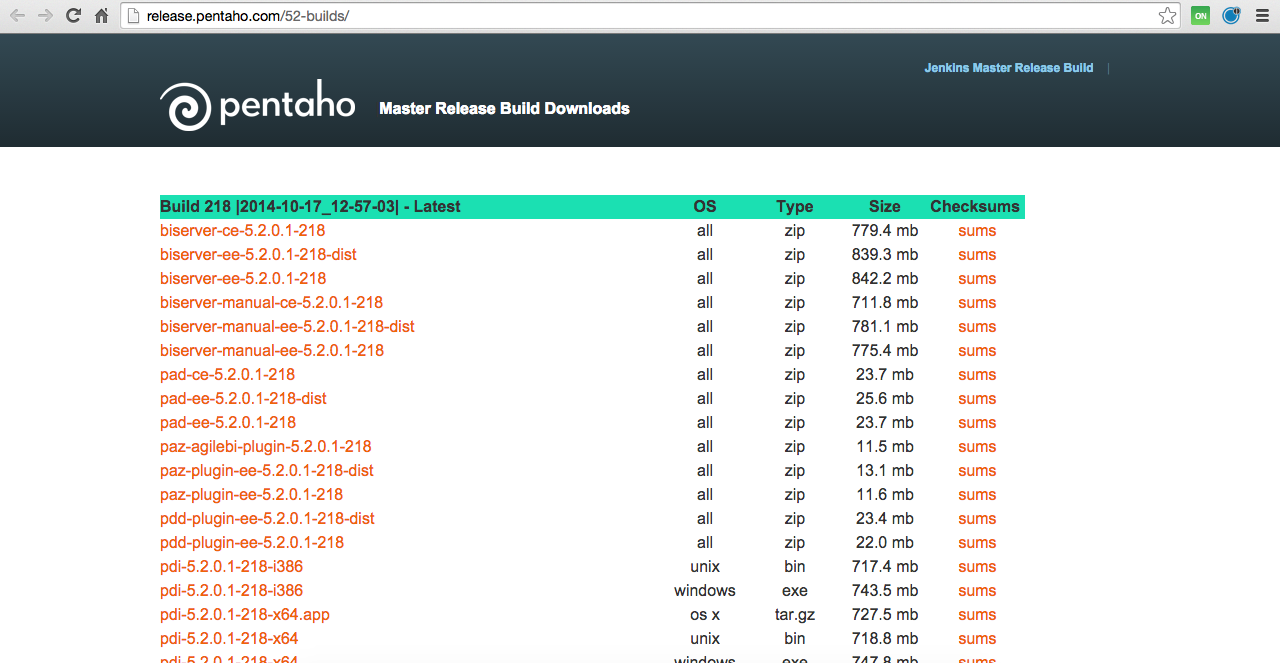
Task: Open sums for pad-ee-5.2.0.1-218
Action: click(977, 423)
